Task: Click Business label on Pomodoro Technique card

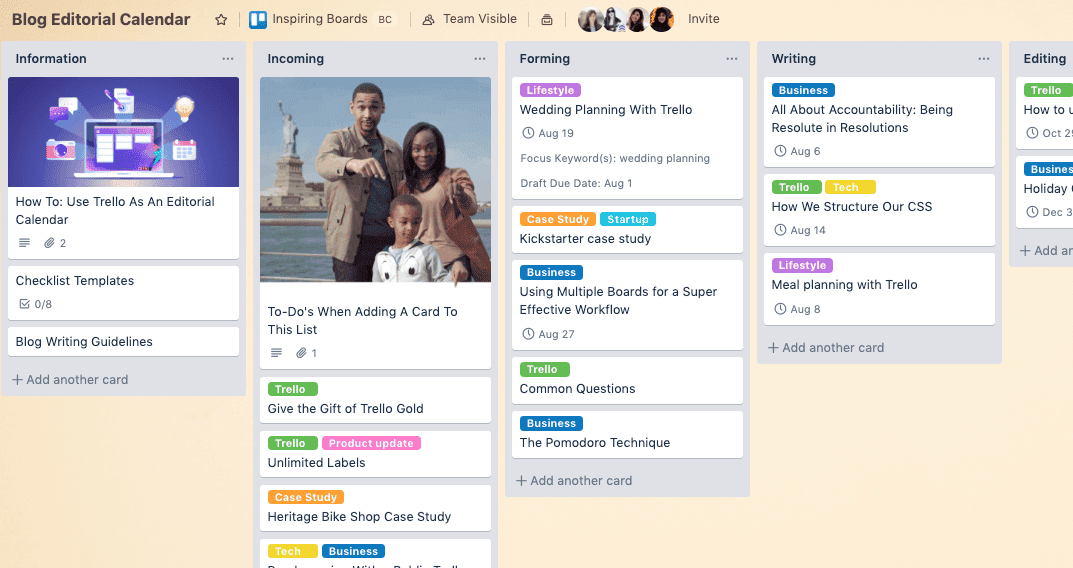Action: 551,424
